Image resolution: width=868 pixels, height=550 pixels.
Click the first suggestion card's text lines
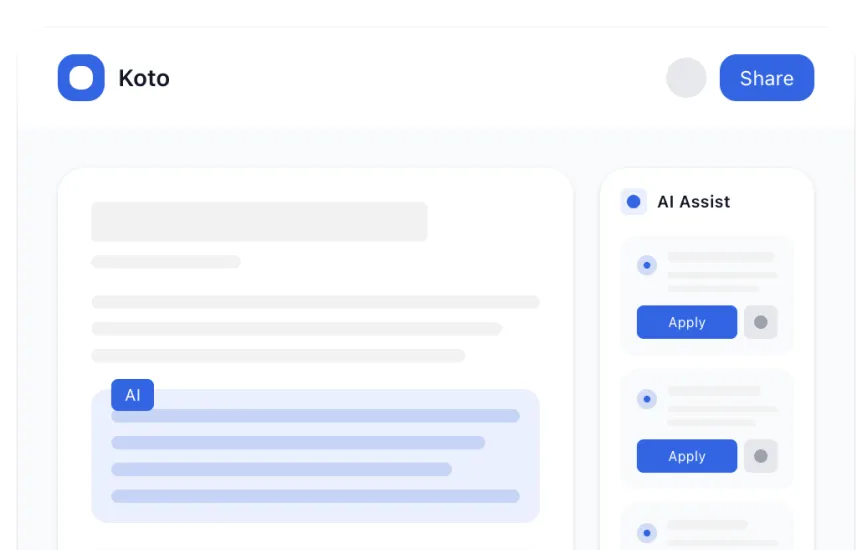tap(721, 272)
